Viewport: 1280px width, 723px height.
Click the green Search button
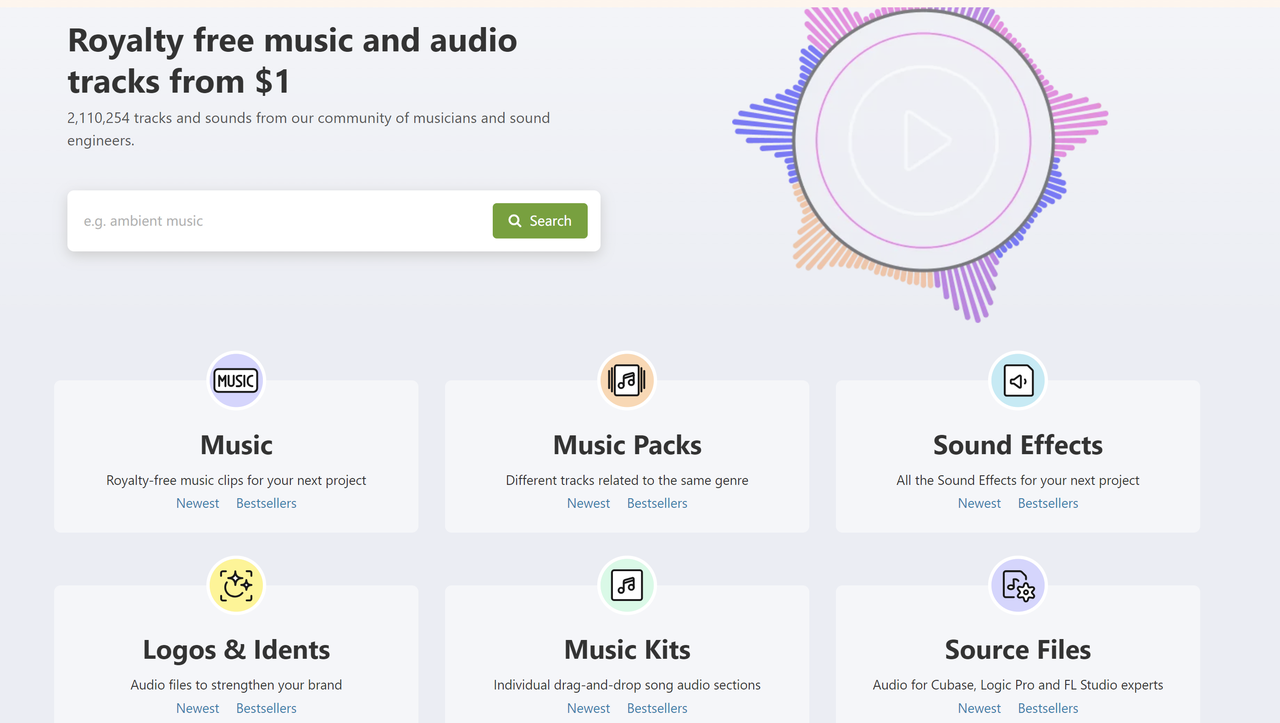click(540, 220)
